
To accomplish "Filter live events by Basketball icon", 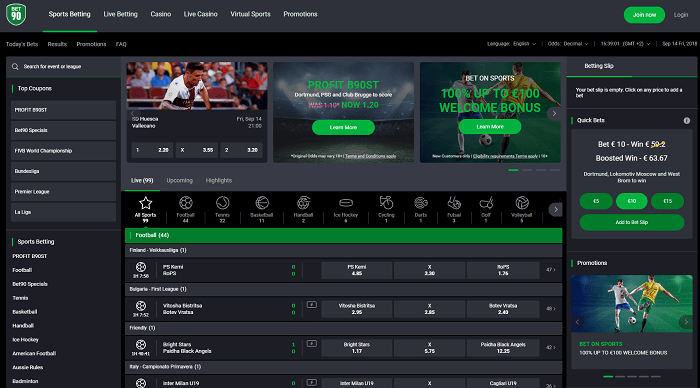I will tap(262, 203).
